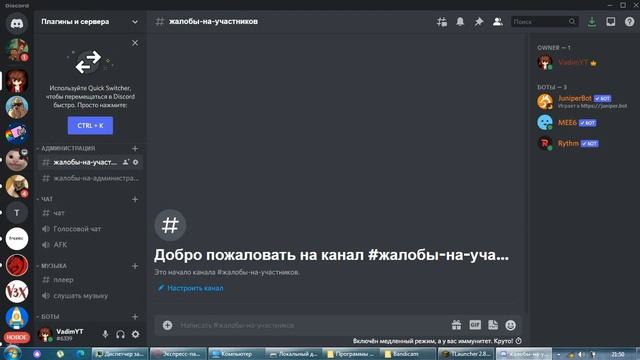
Task: Switch to Экспресс-панель taskbar window
Action: click(178, 354)
